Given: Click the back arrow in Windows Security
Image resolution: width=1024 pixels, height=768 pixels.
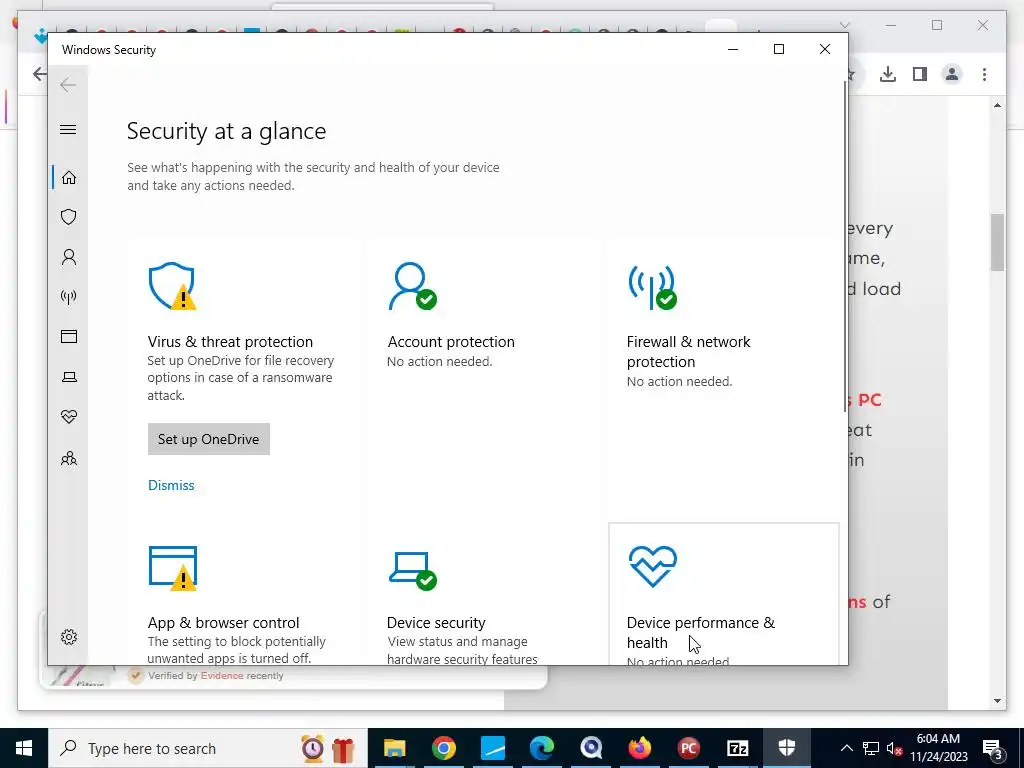Looking at the screenshot, I should [68, 85].
